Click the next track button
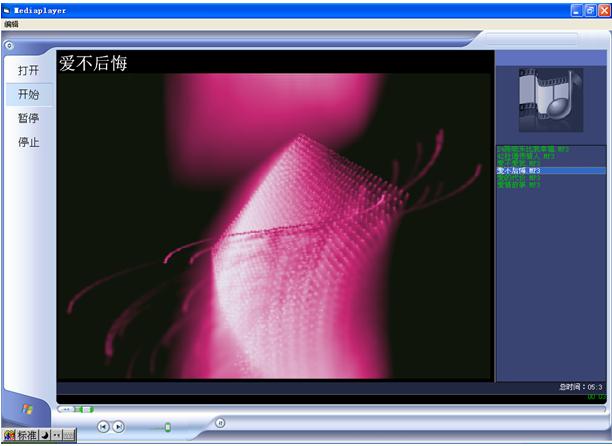The image size is (612, 446). [x=118, y=426]
